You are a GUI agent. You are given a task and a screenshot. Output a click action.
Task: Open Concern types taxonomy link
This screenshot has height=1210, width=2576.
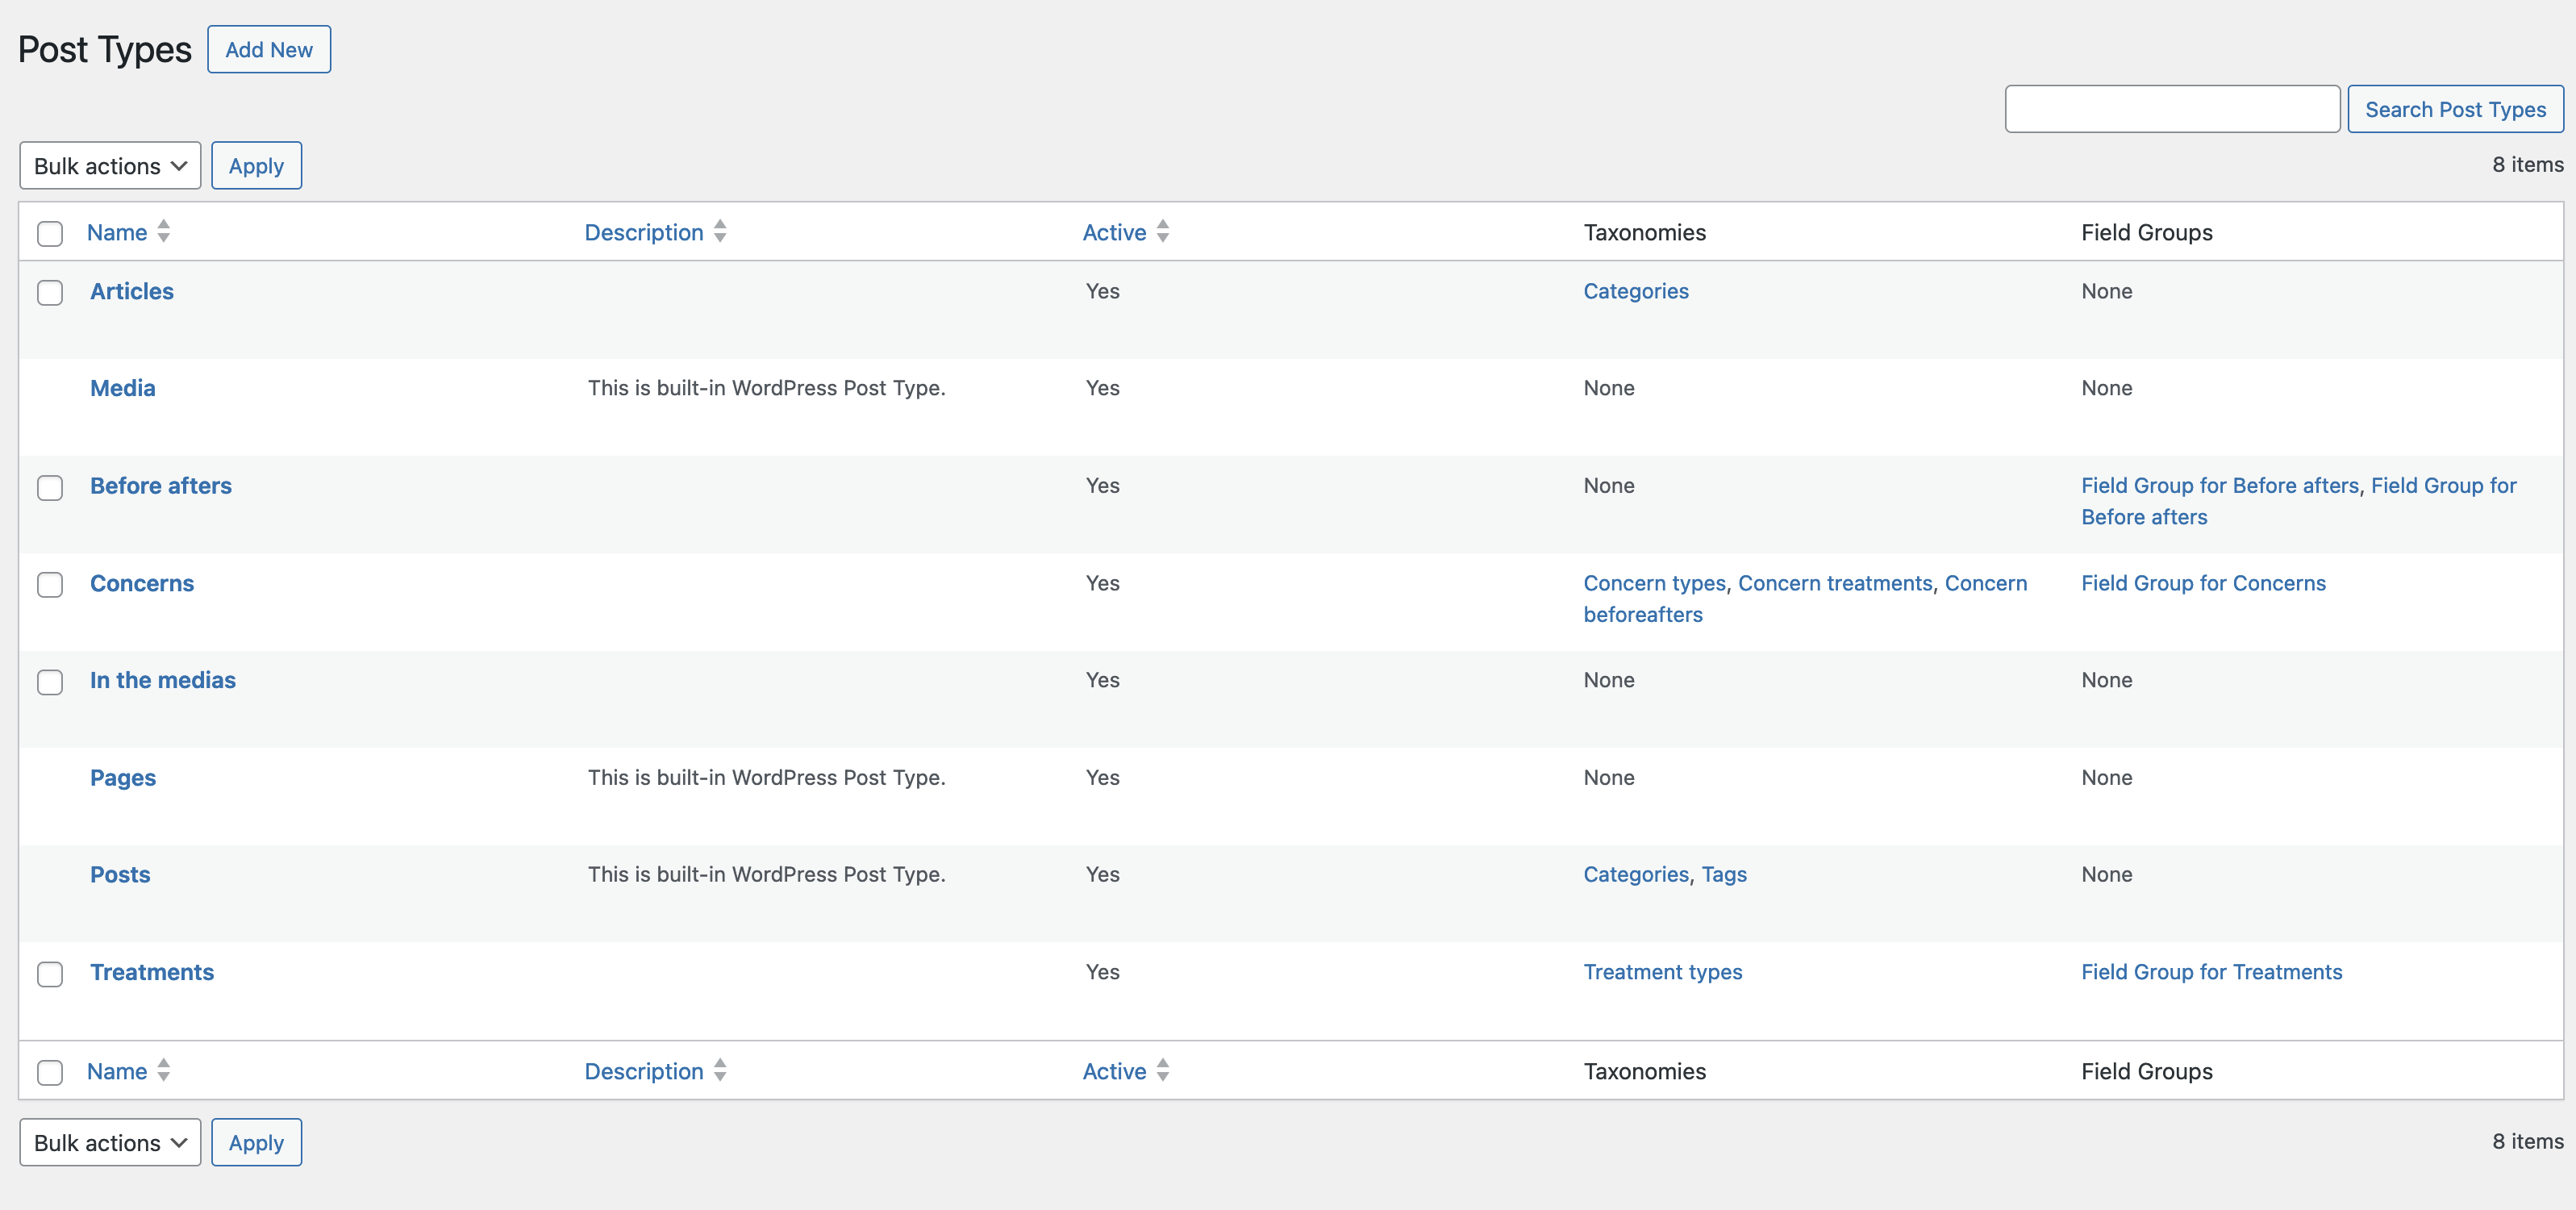coord(1655,583)
